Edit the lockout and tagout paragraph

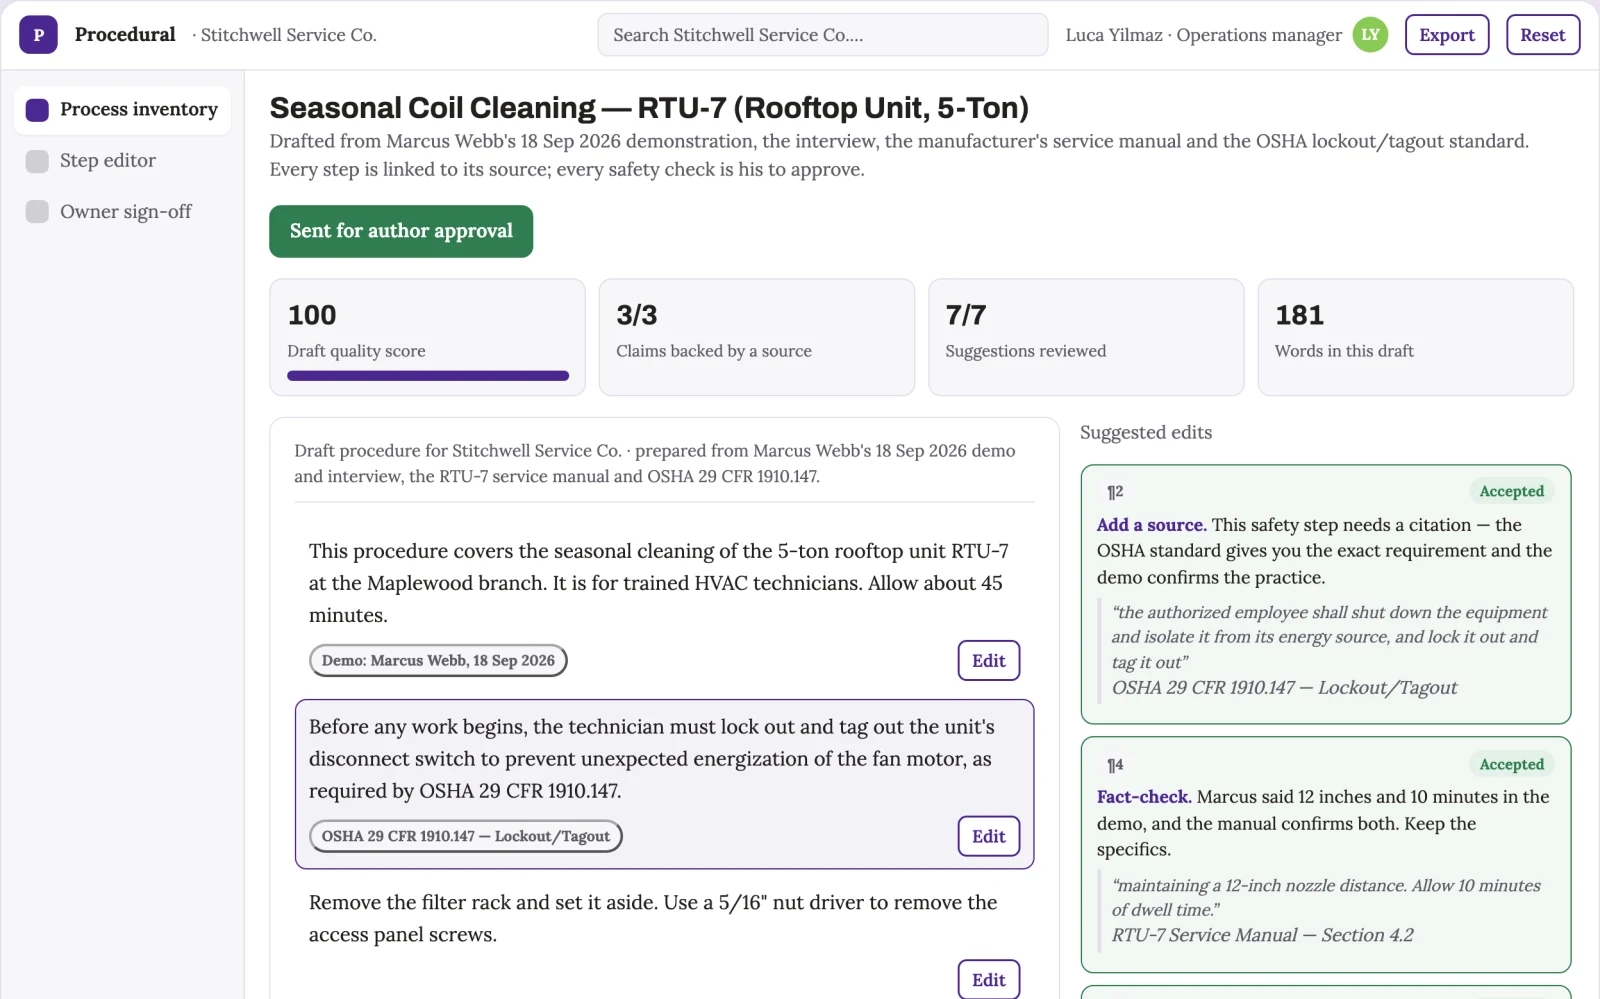click(988, 837)
